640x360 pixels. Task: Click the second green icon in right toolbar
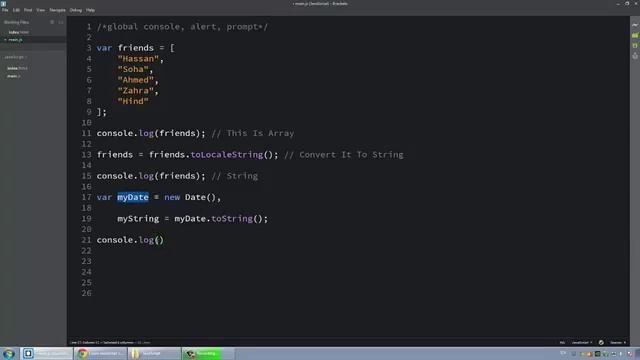tap(635, 46)
